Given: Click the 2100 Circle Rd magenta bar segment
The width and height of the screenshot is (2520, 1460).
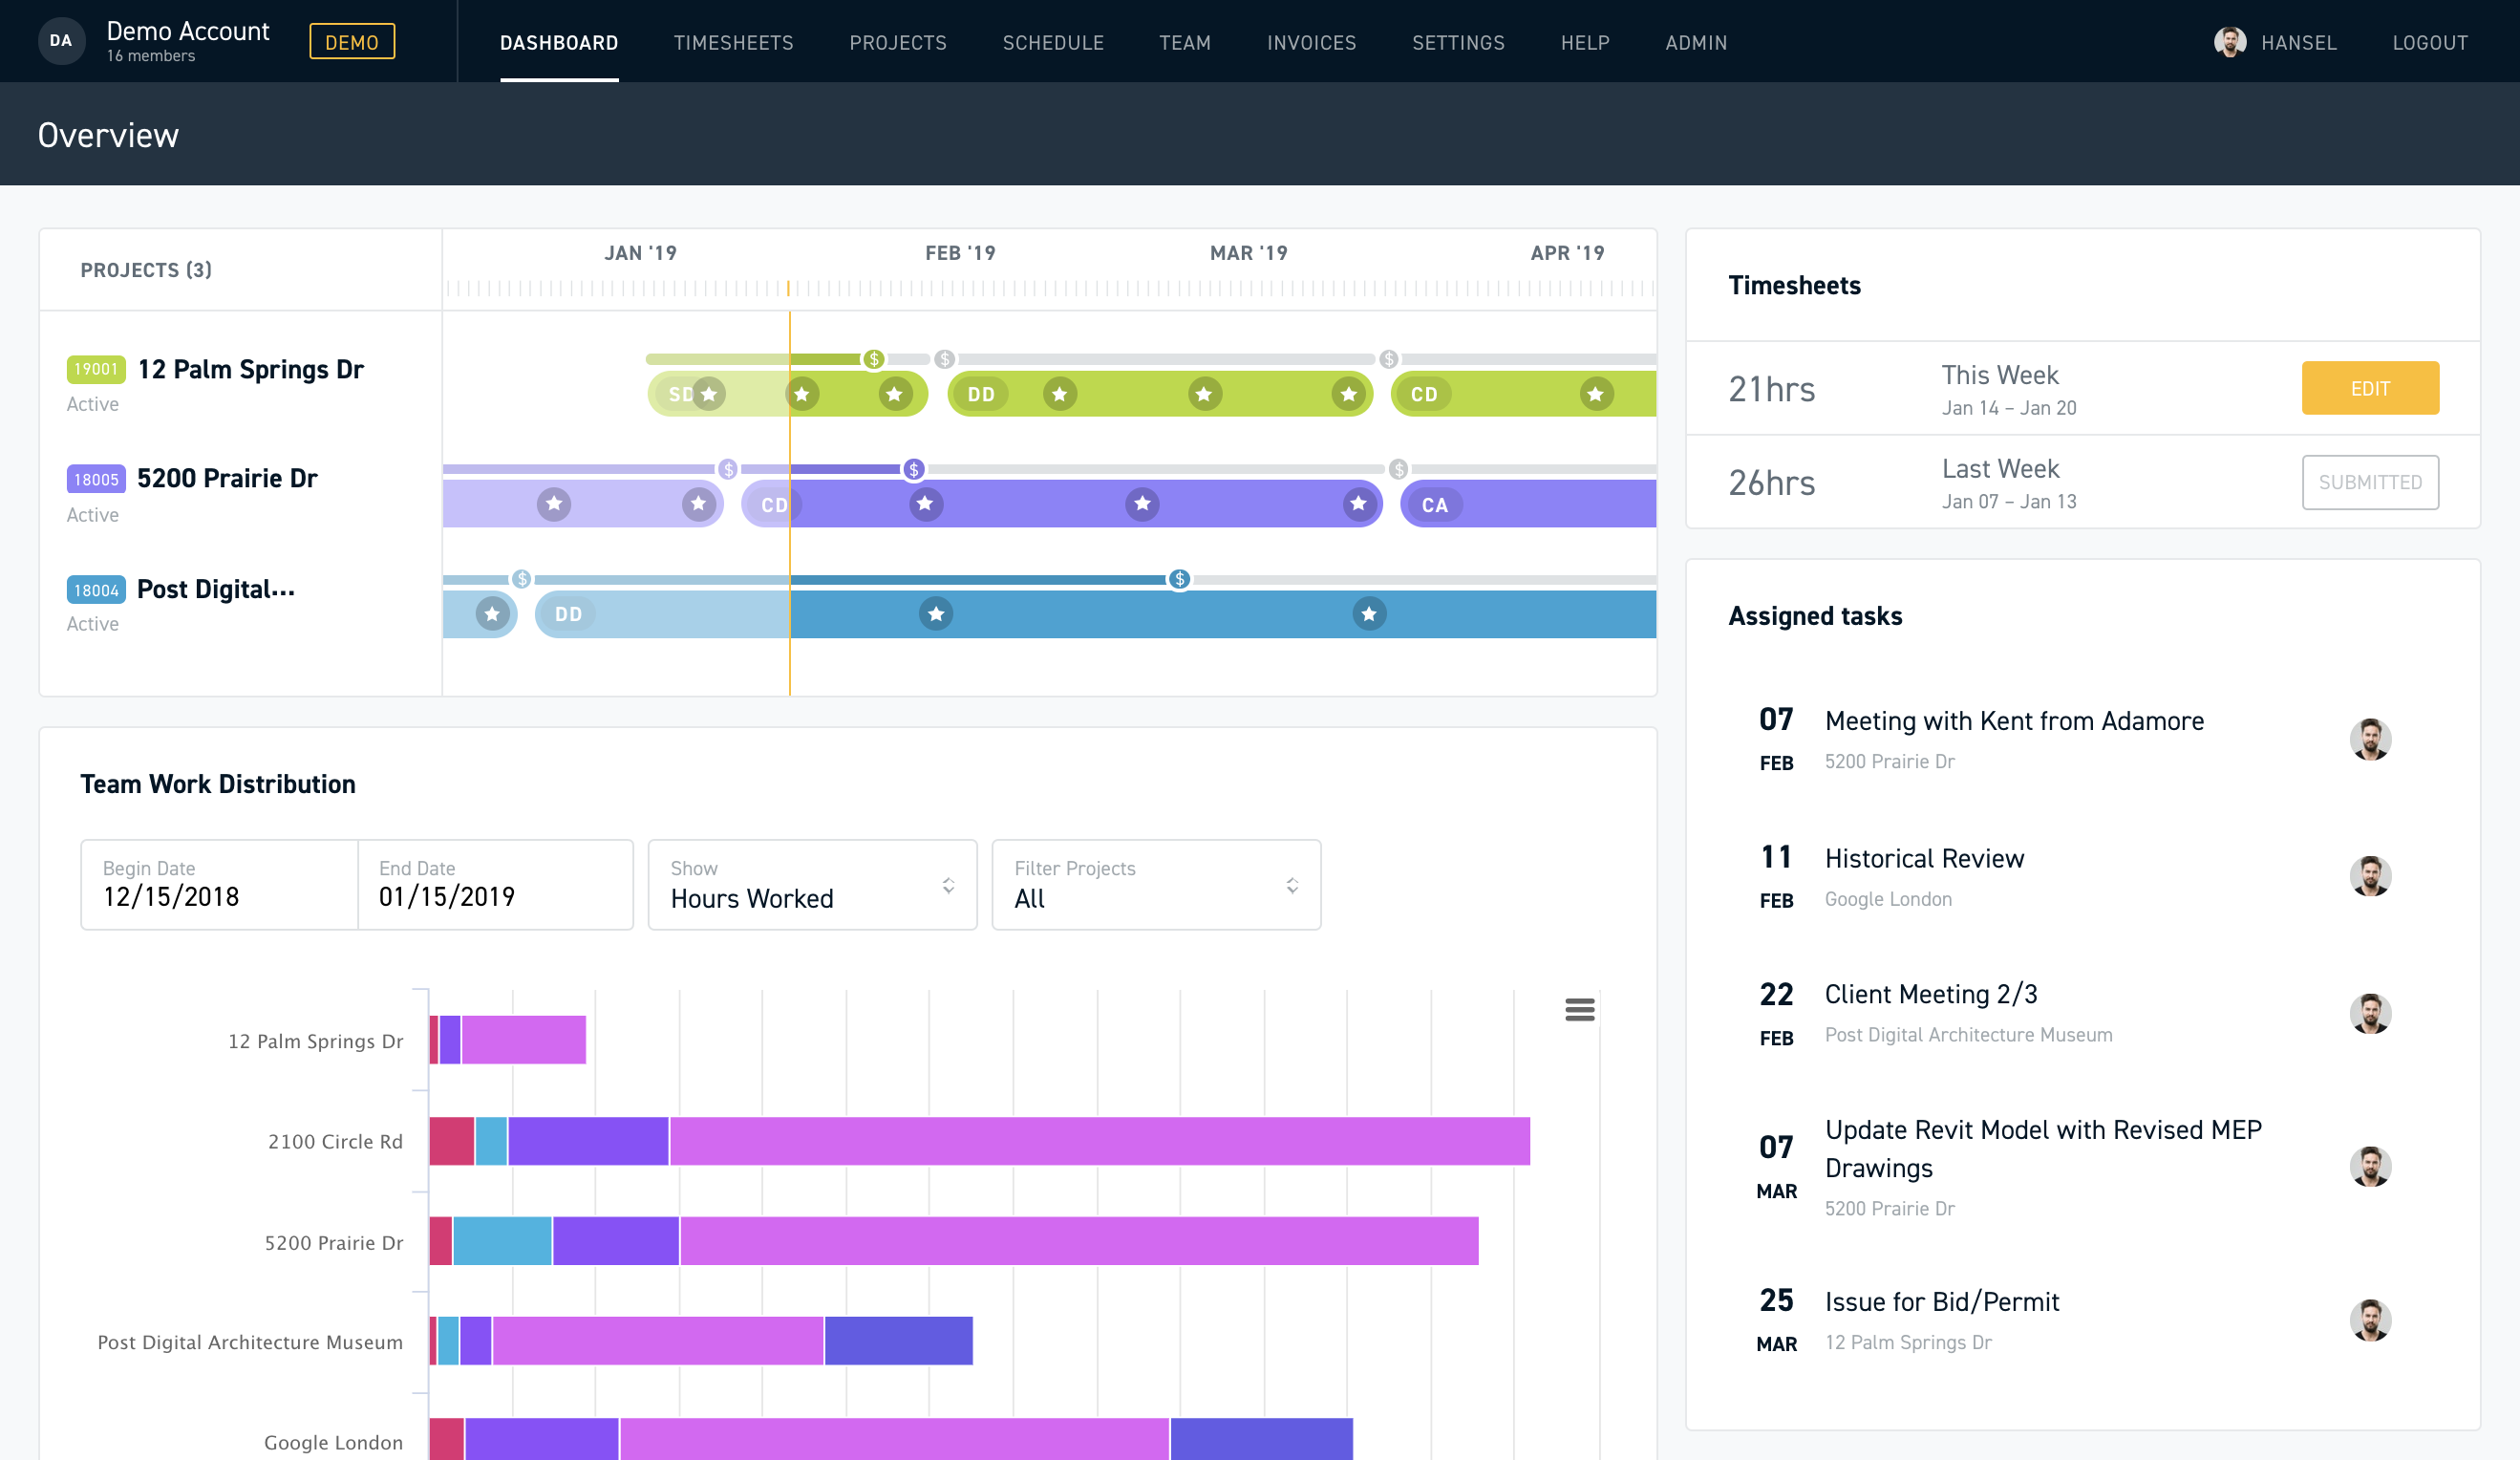Looking at the screenshot, I should [1099, 1141].
